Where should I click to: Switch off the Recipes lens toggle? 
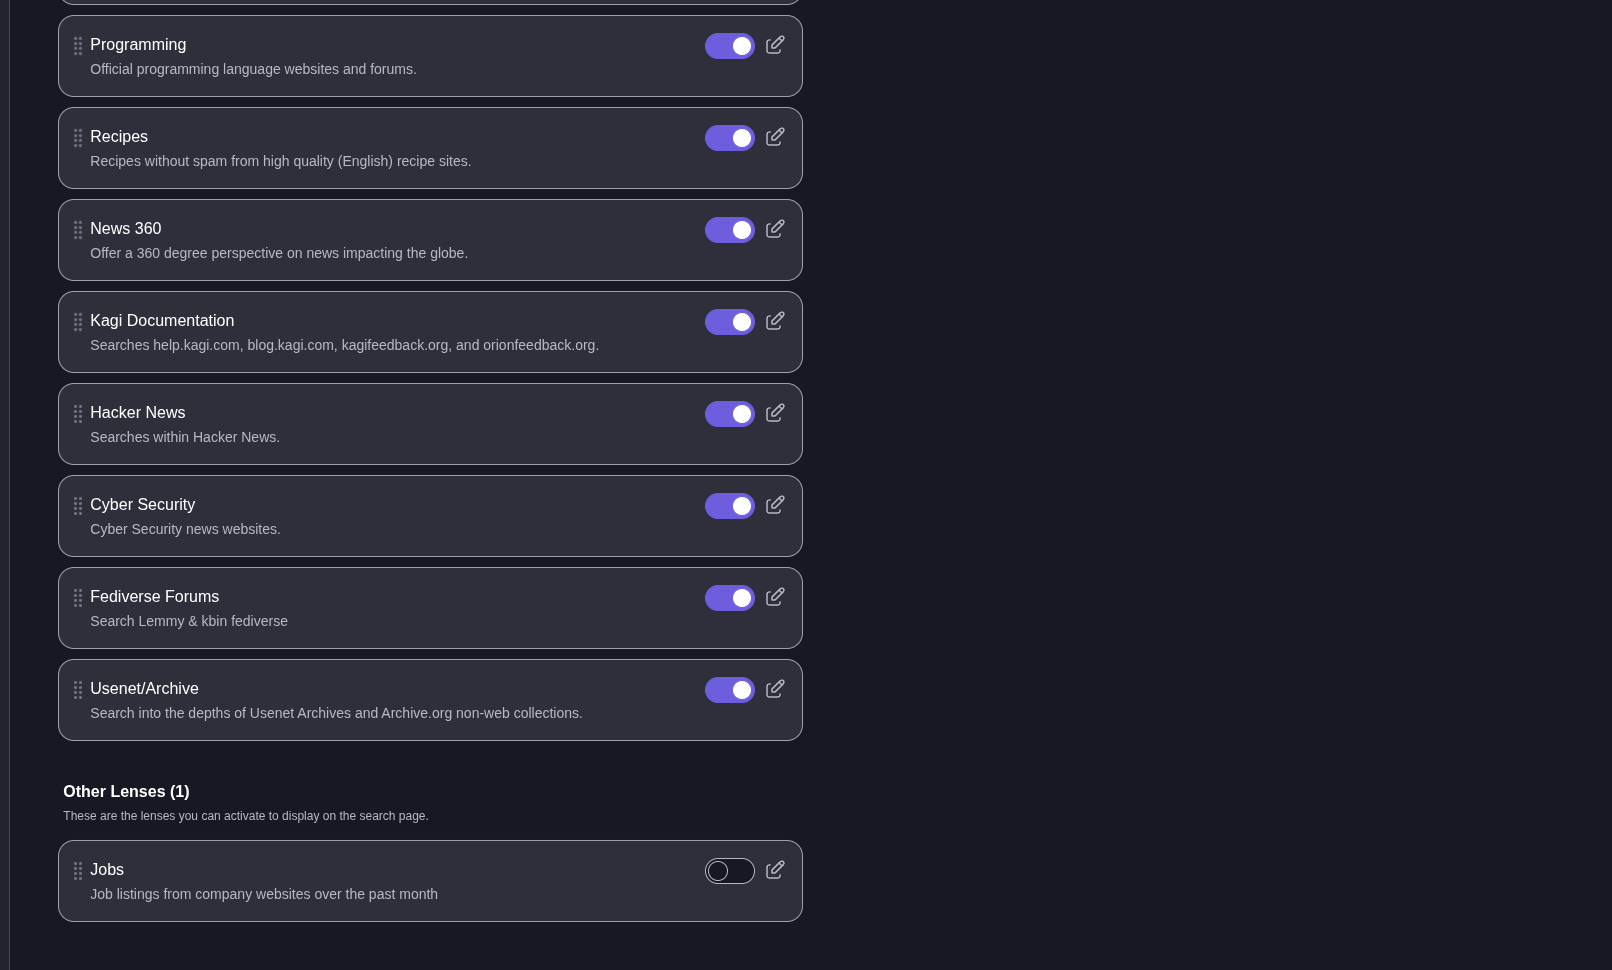(730, 138)
